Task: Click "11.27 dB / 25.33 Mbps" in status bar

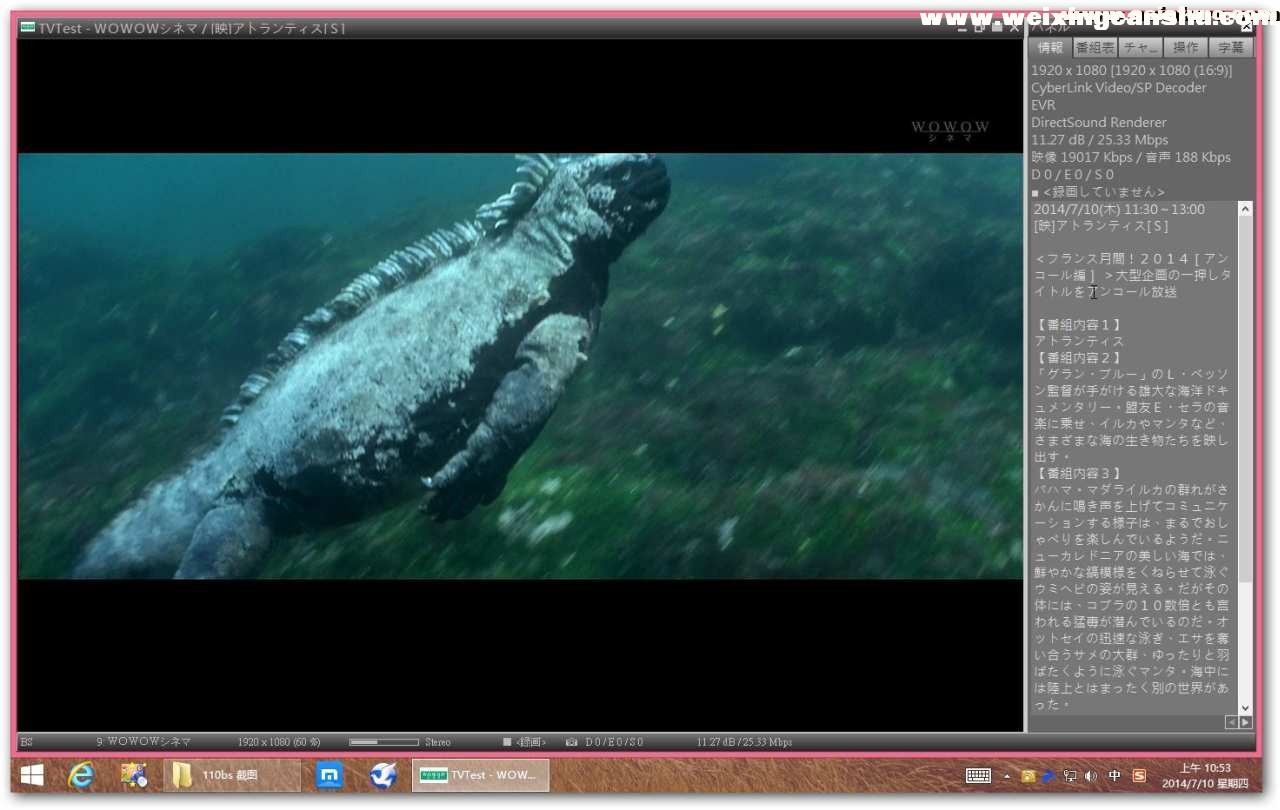Action: 744,742
